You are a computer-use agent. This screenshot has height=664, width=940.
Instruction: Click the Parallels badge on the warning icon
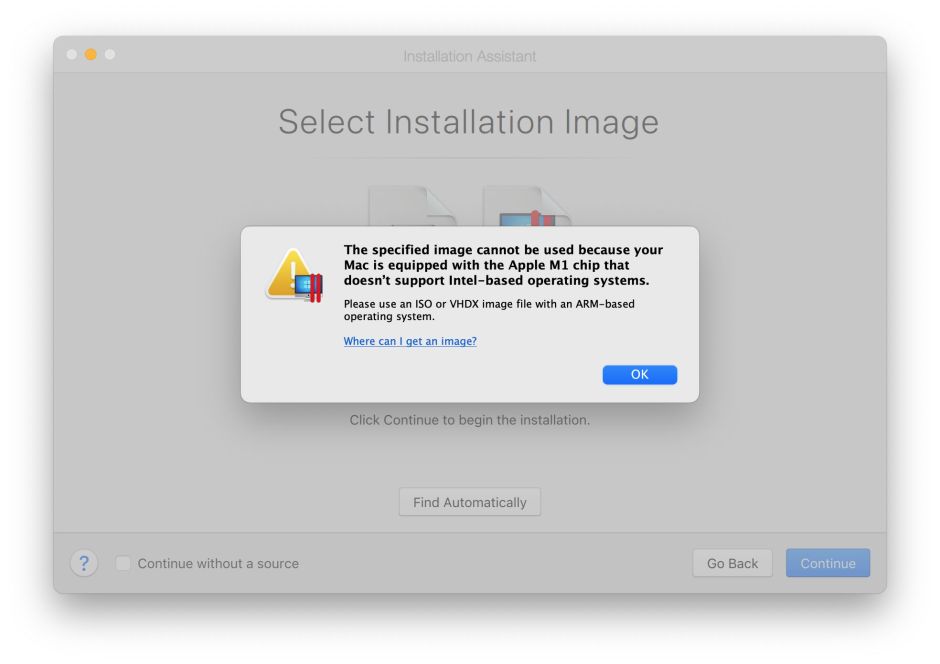point(313,288)
